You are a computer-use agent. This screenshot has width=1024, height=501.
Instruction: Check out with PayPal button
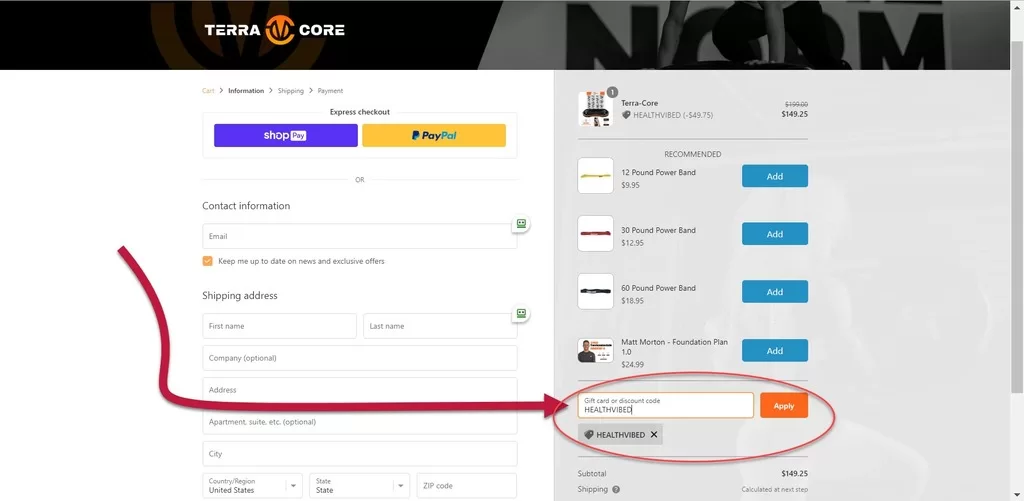[x=434, y=136]
